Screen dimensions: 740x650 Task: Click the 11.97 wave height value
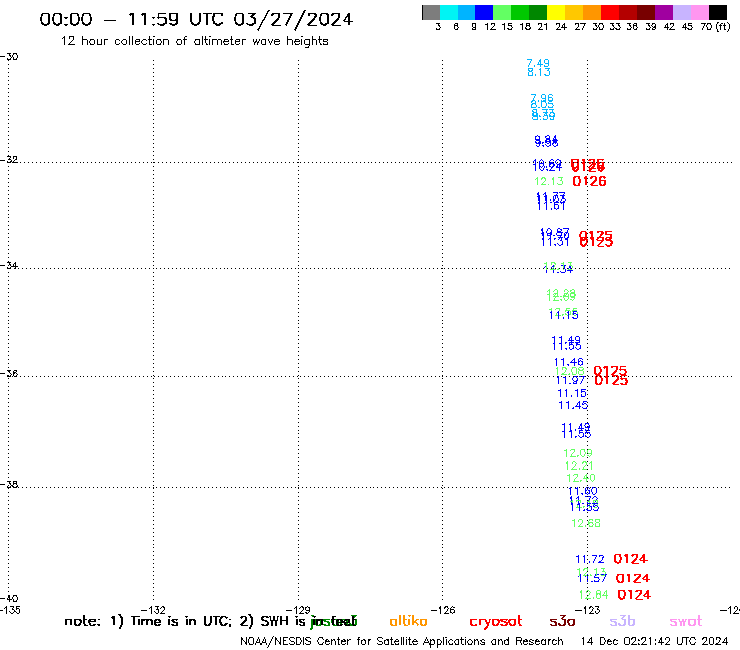pyautogui.click(x=571, y=380)
